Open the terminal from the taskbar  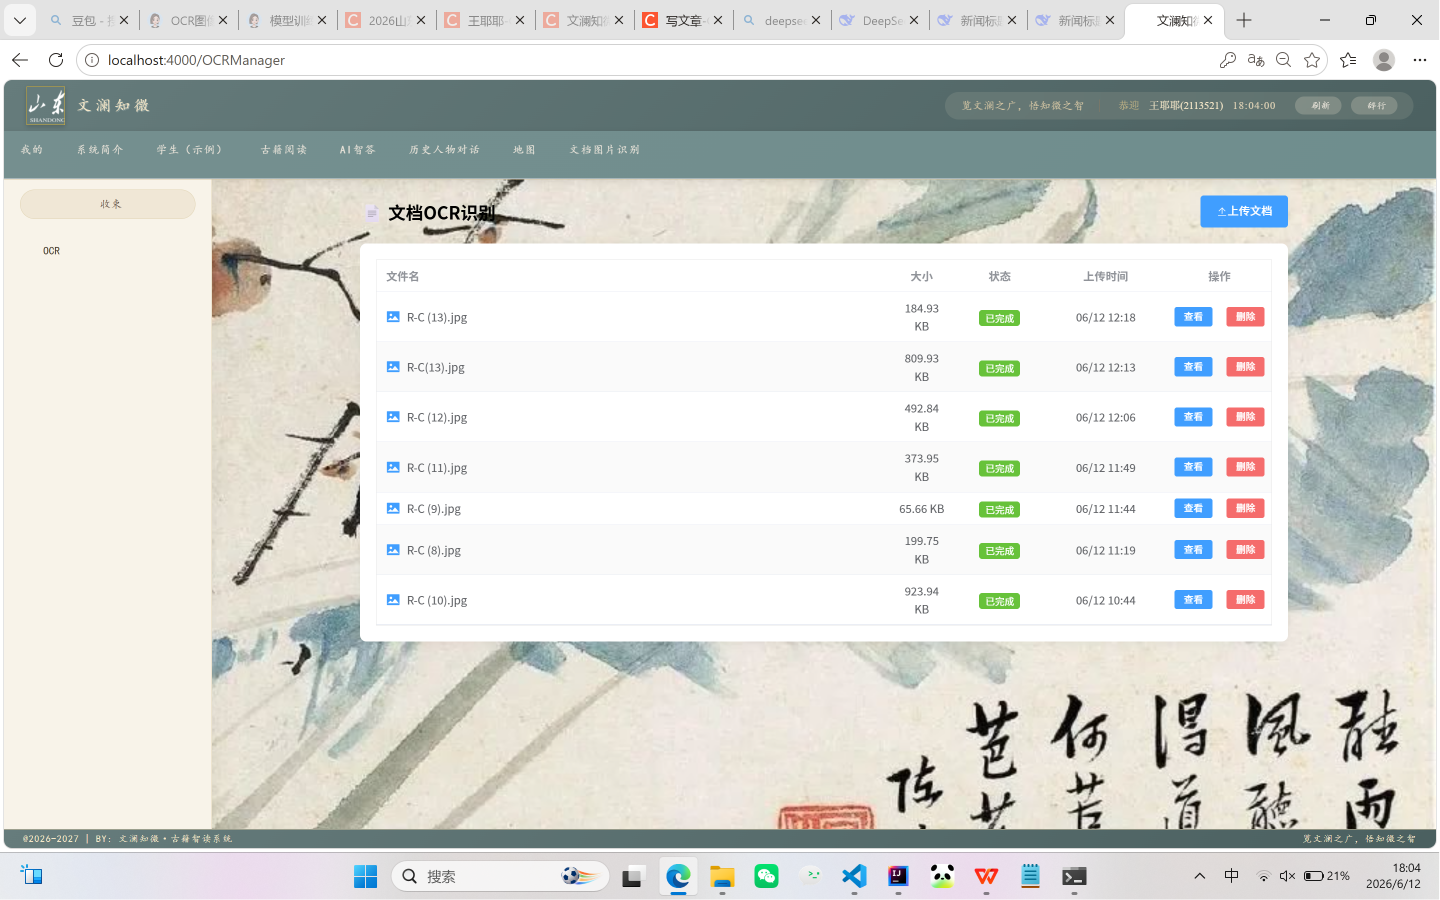tap(1074, 876)
